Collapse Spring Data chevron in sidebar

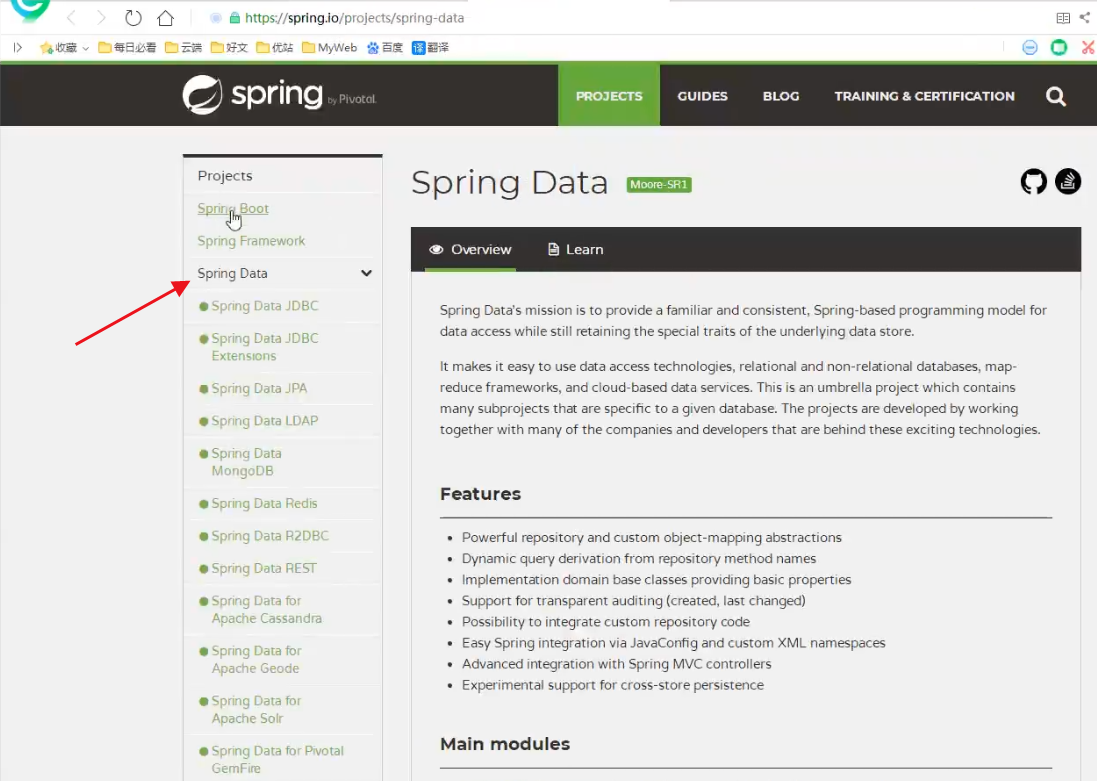(x=366, y=273)
